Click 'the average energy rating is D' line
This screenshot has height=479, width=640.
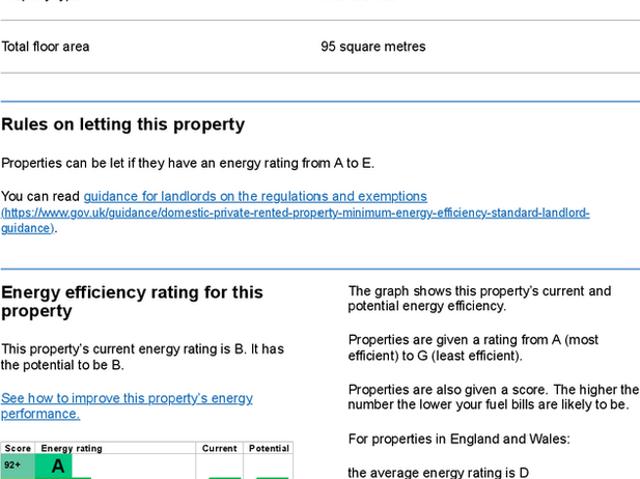point(438,472)
